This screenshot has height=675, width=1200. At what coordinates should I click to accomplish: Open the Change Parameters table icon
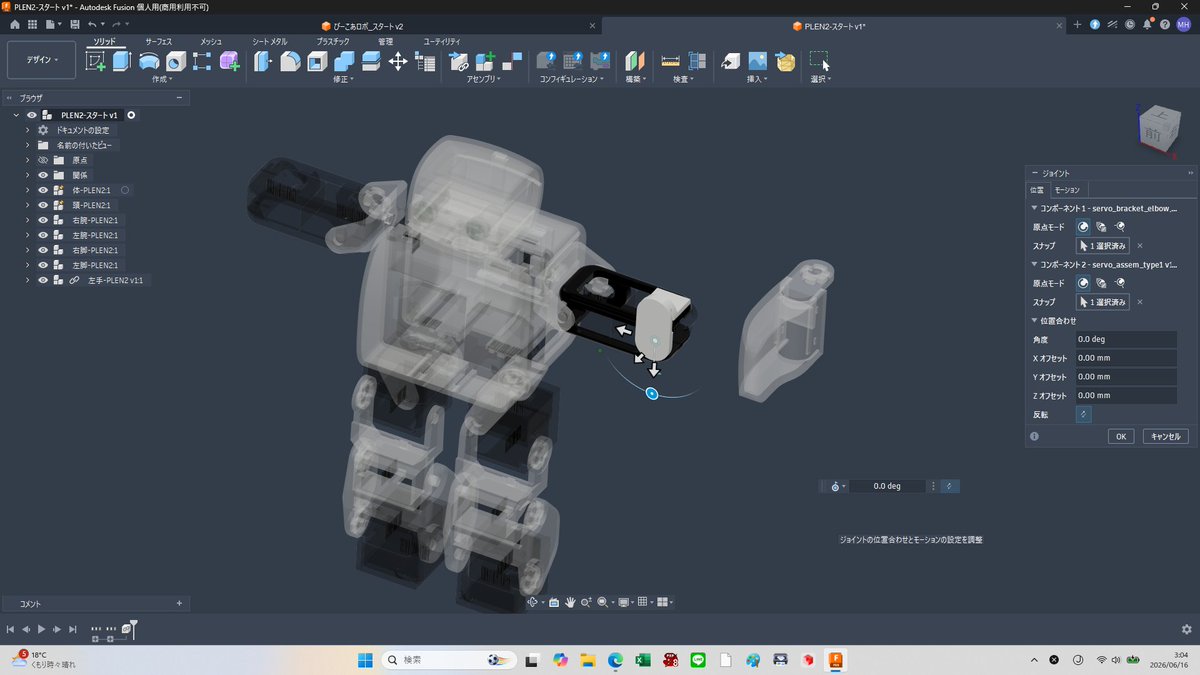[x=425, y=61]
